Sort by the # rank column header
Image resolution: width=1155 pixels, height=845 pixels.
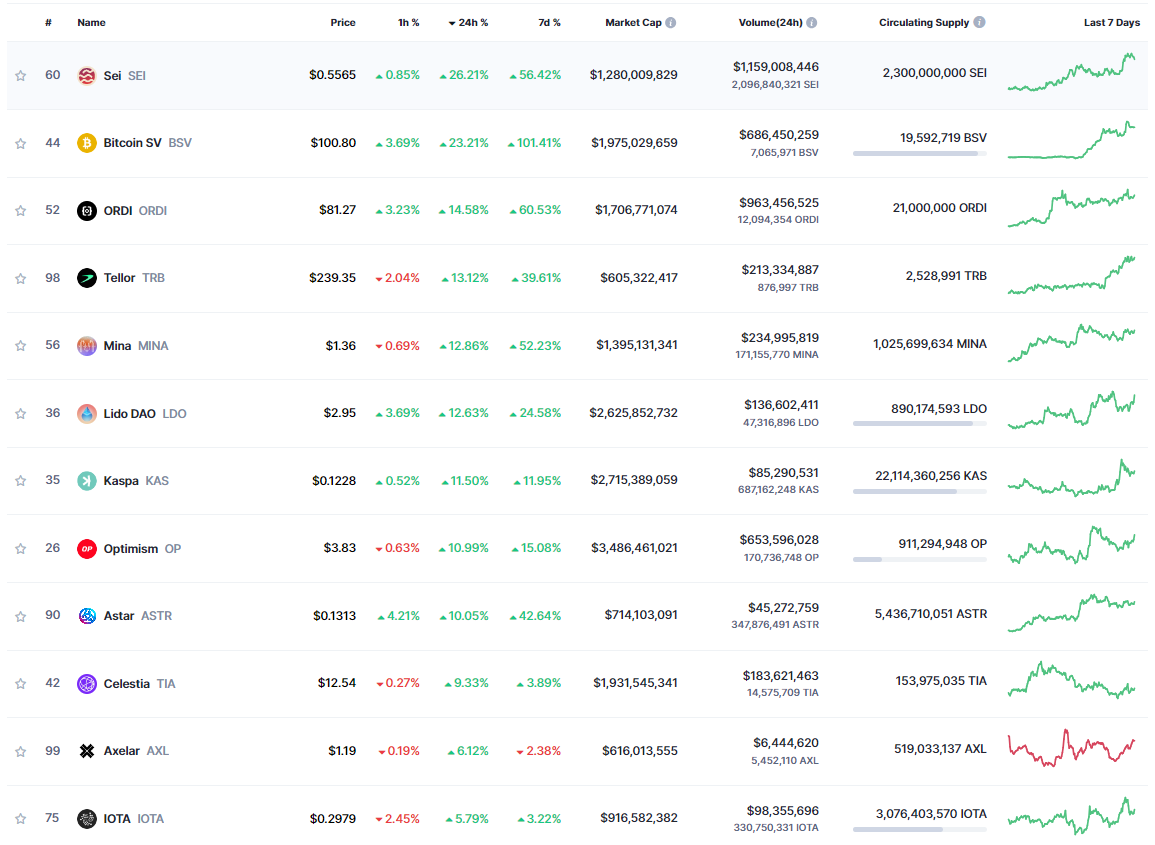tap(49, 23)
